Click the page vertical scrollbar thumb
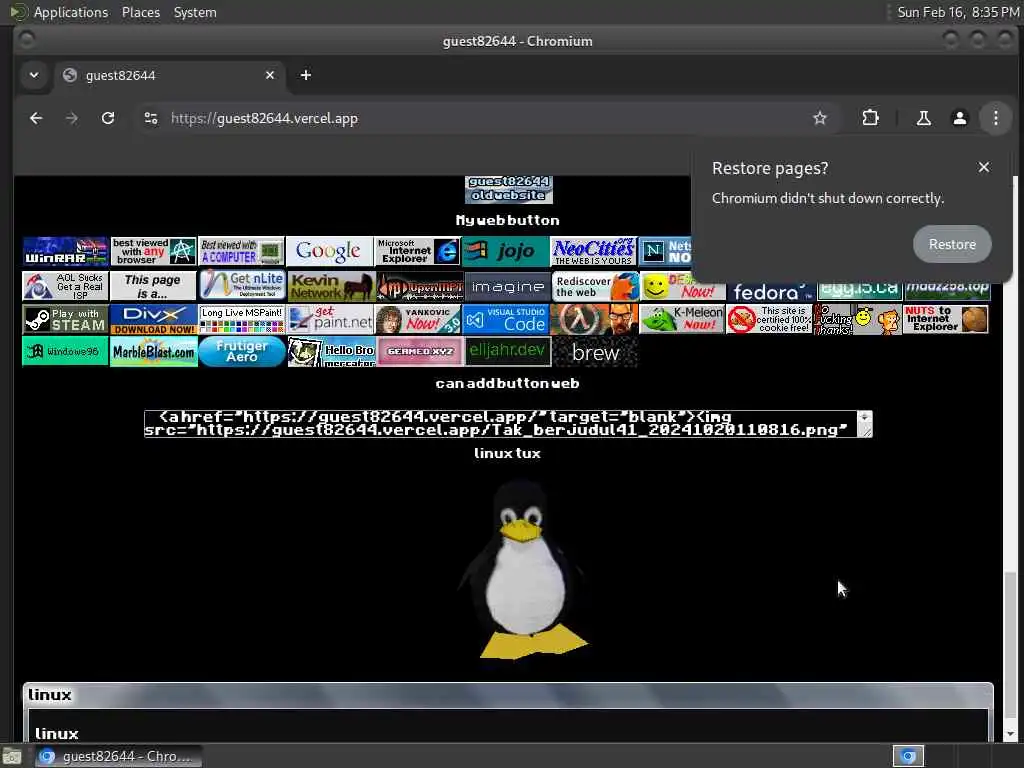 click(x=1010, y=643)
